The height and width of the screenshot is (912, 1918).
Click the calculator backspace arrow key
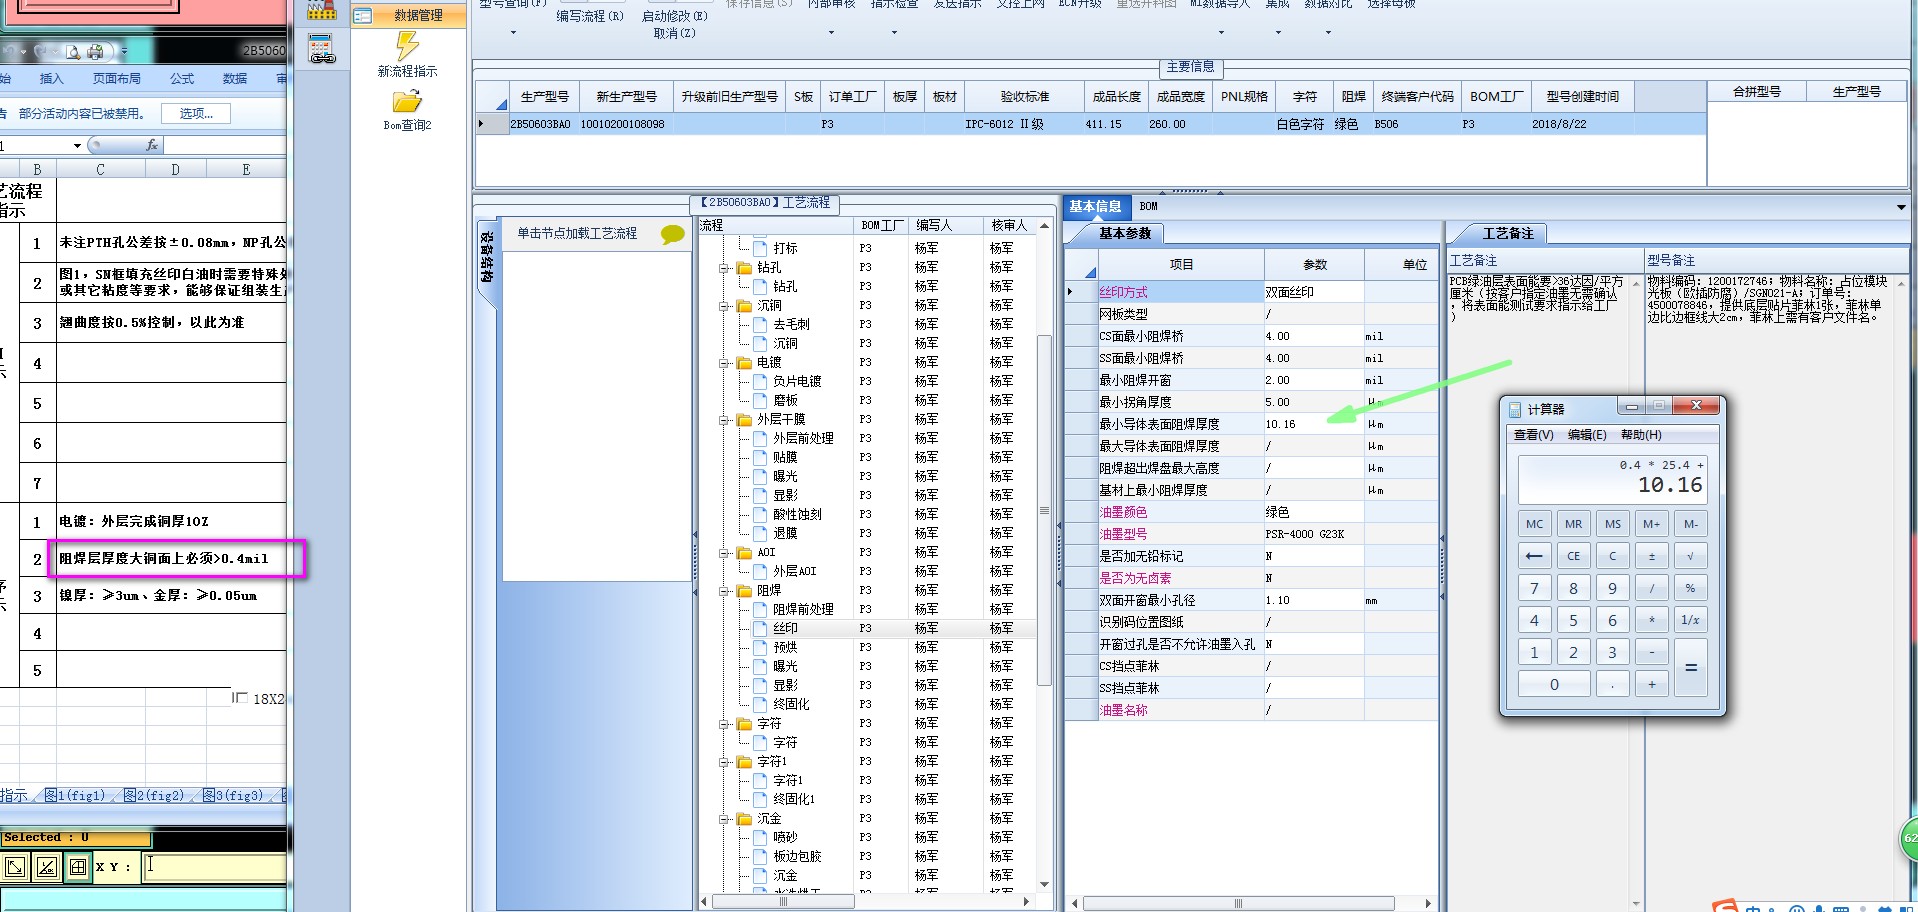pos(1534,556)
